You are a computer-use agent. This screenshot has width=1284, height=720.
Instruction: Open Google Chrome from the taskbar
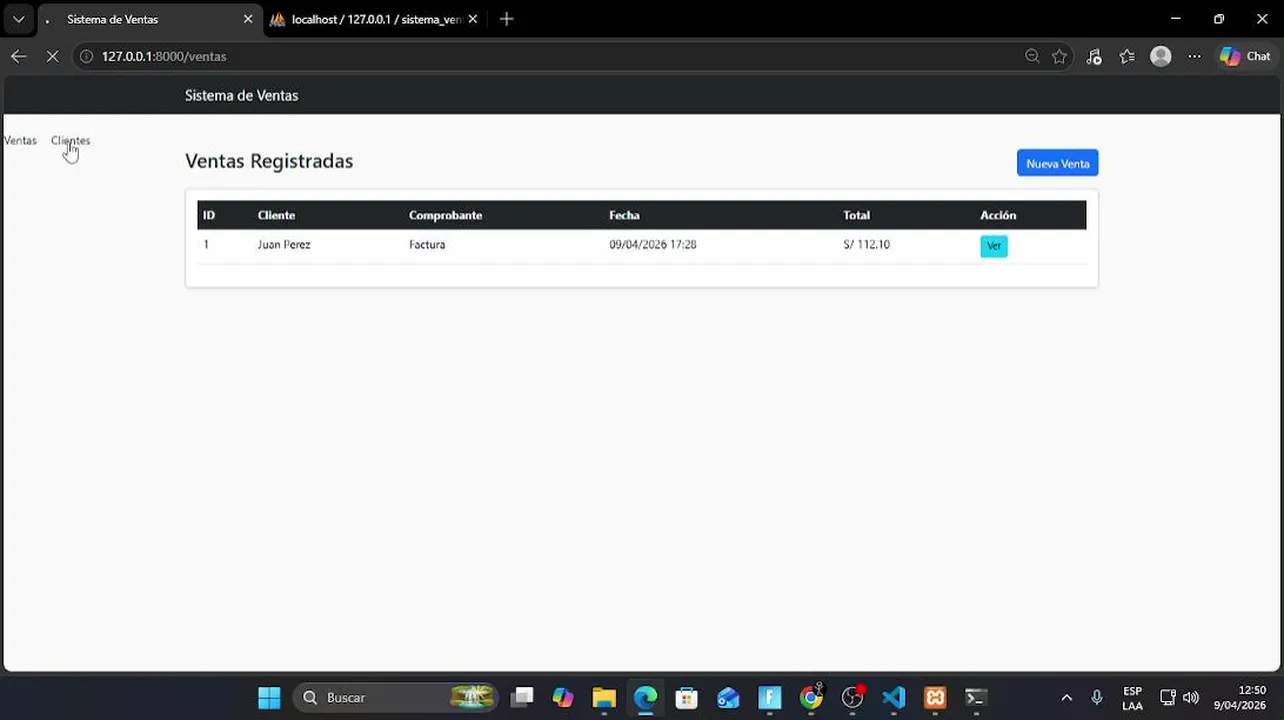(x=811, y=697)
